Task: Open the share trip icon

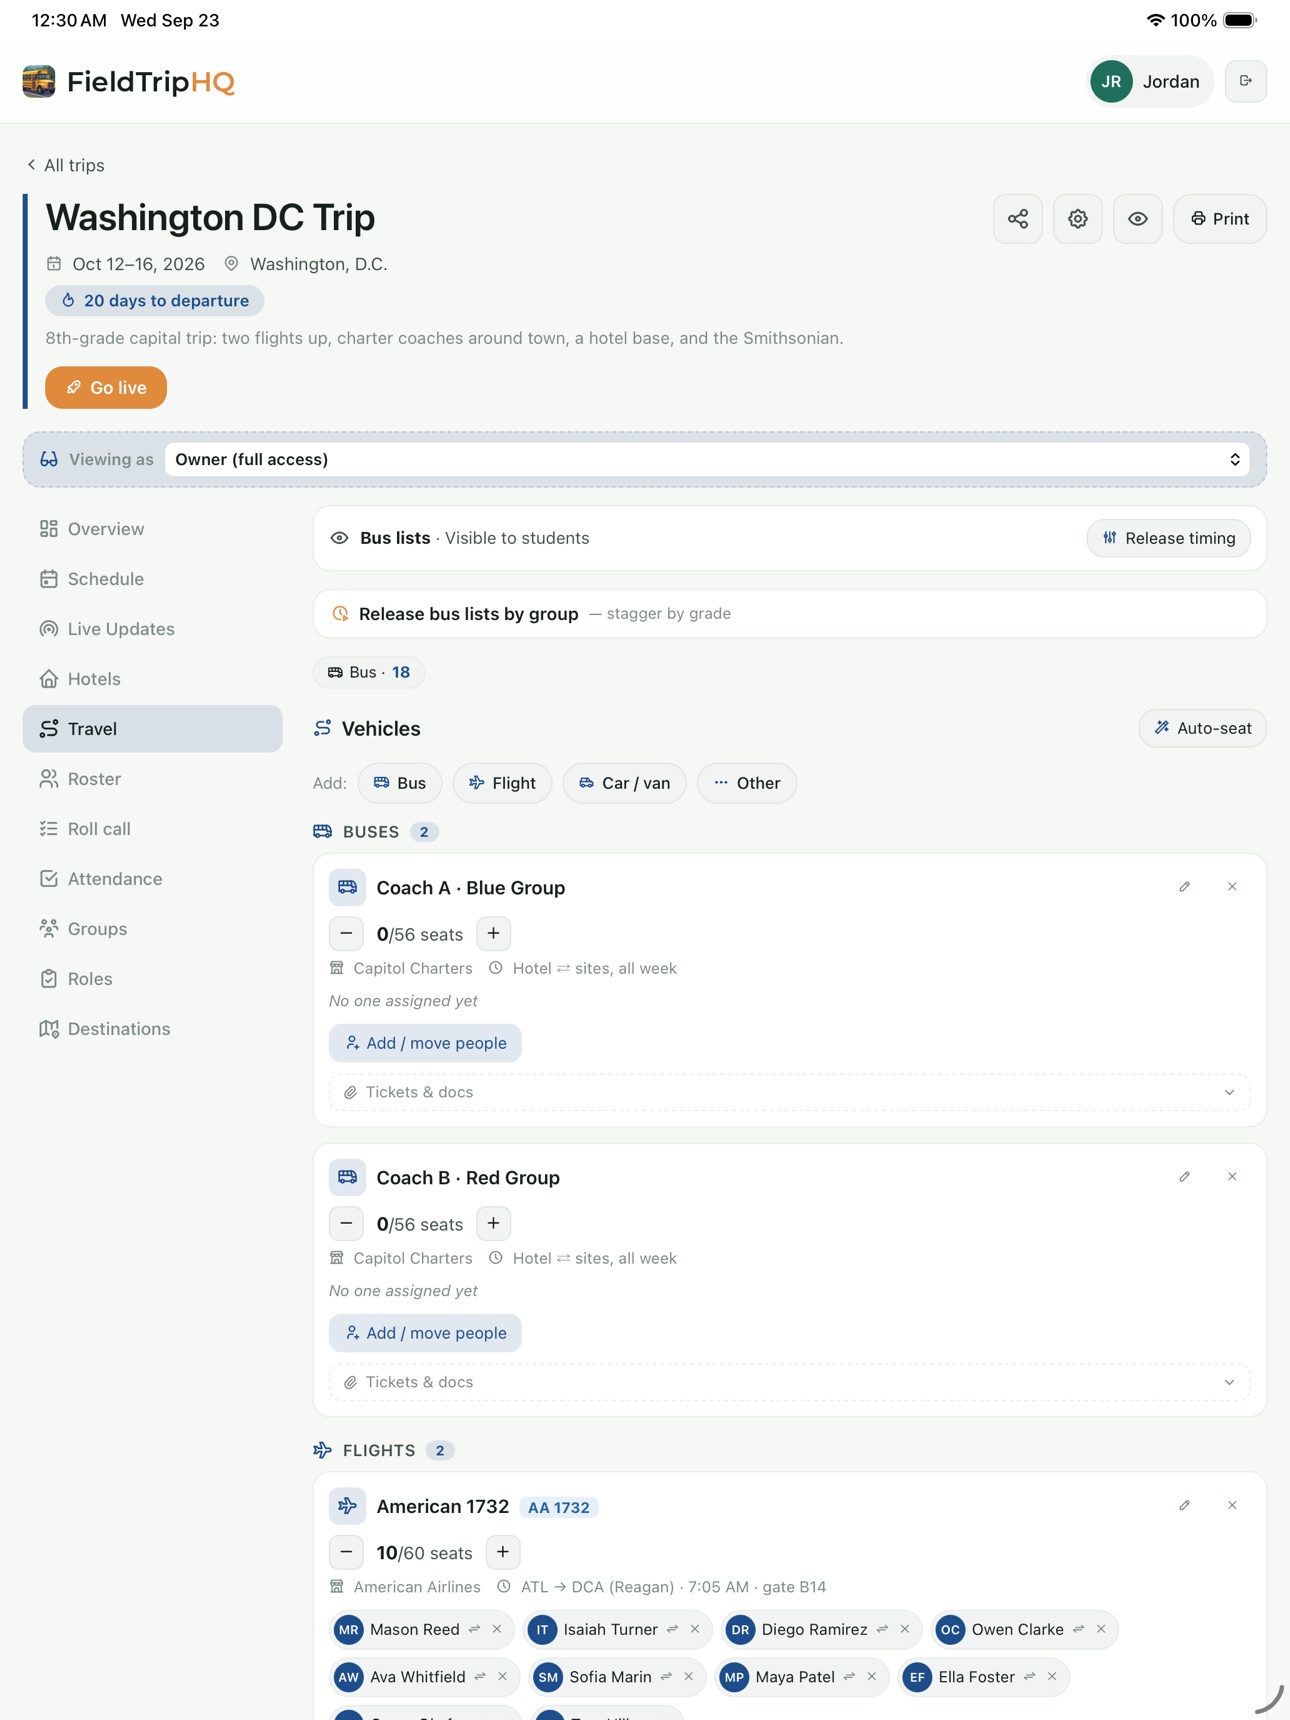Action: (1018, 219)
